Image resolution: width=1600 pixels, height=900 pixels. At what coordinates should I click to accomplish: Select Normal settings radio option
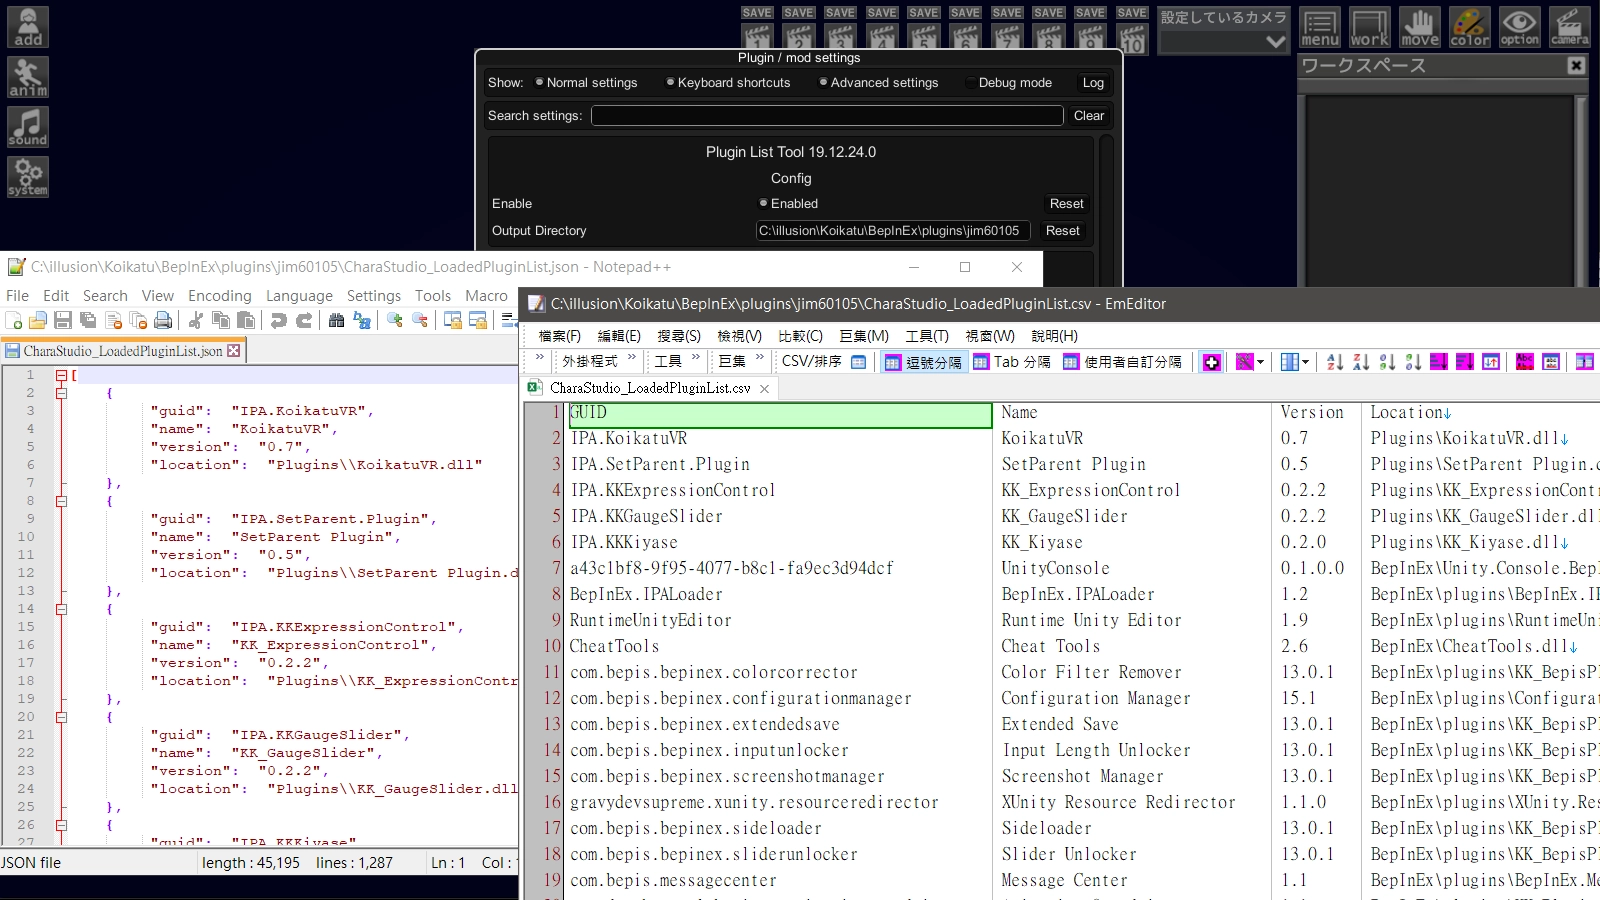tap(586, 83)
